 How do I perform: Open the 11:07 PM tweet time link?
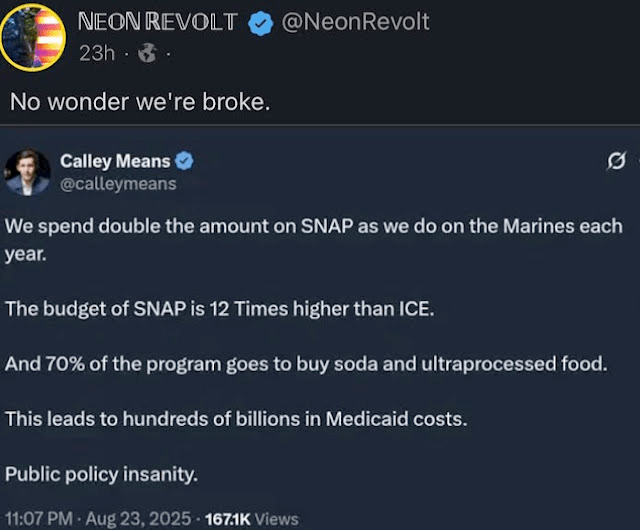(x=38, y=518)
